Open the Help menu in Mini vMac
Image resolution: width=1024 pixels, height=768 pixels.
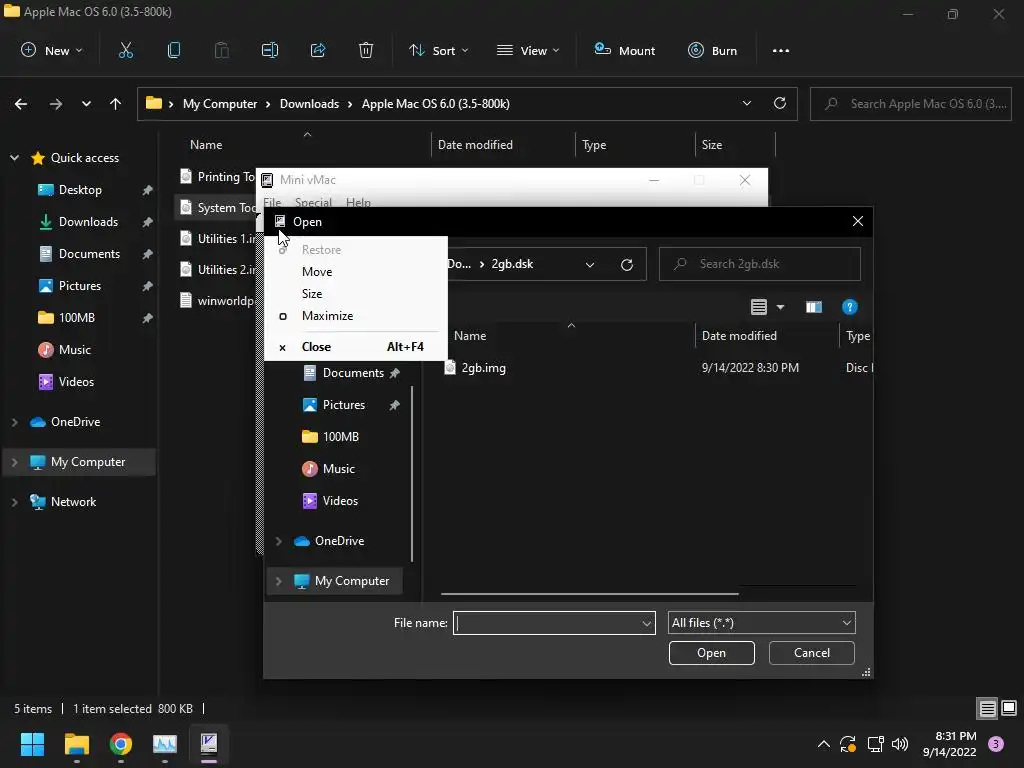pos(358,202)
